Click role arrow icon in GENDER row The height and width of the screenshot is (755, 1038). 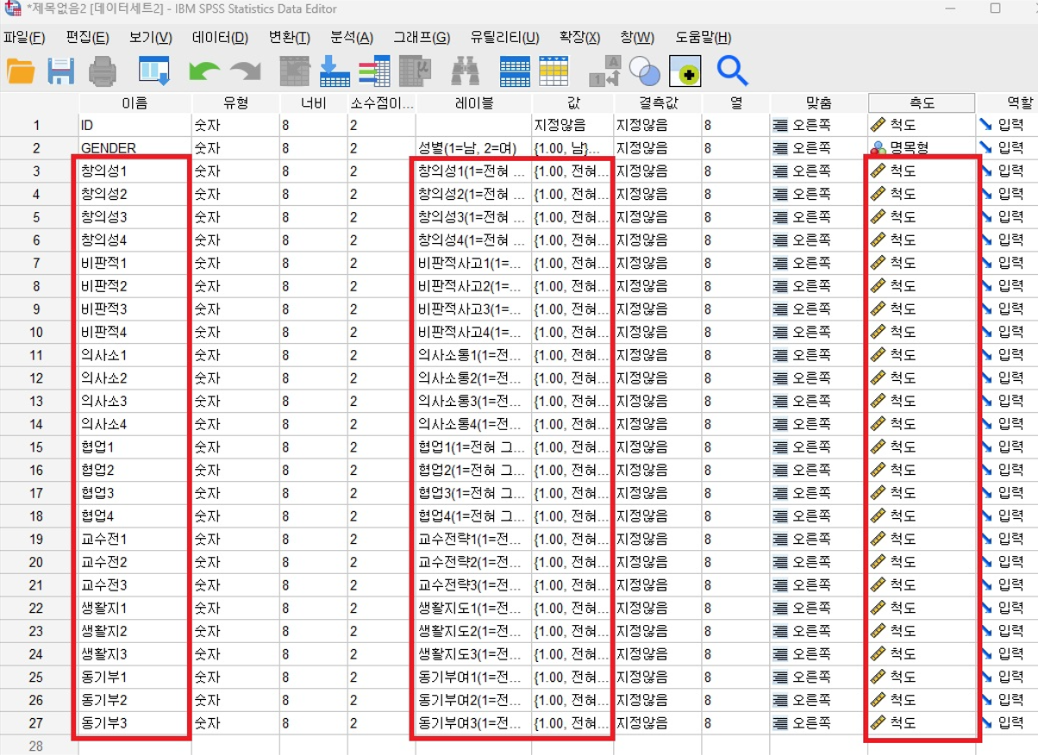[x=986, y=148]
